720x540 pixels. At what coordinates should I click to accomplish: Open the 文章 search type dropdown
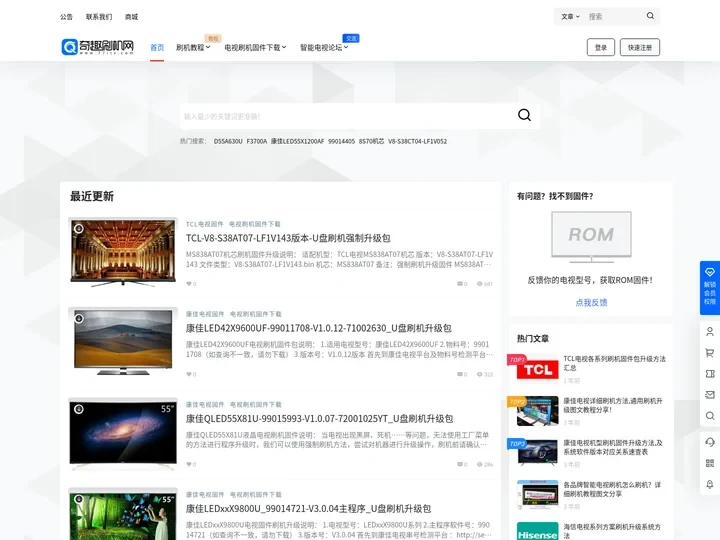click(x=570, y=17)
